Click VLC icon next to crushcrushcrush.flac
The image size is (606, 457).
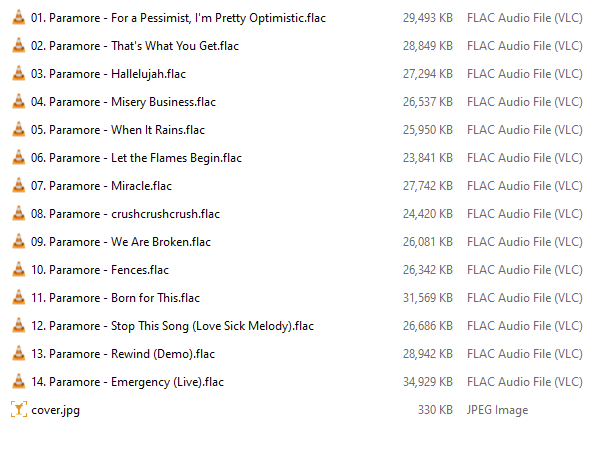coord(19,213)
